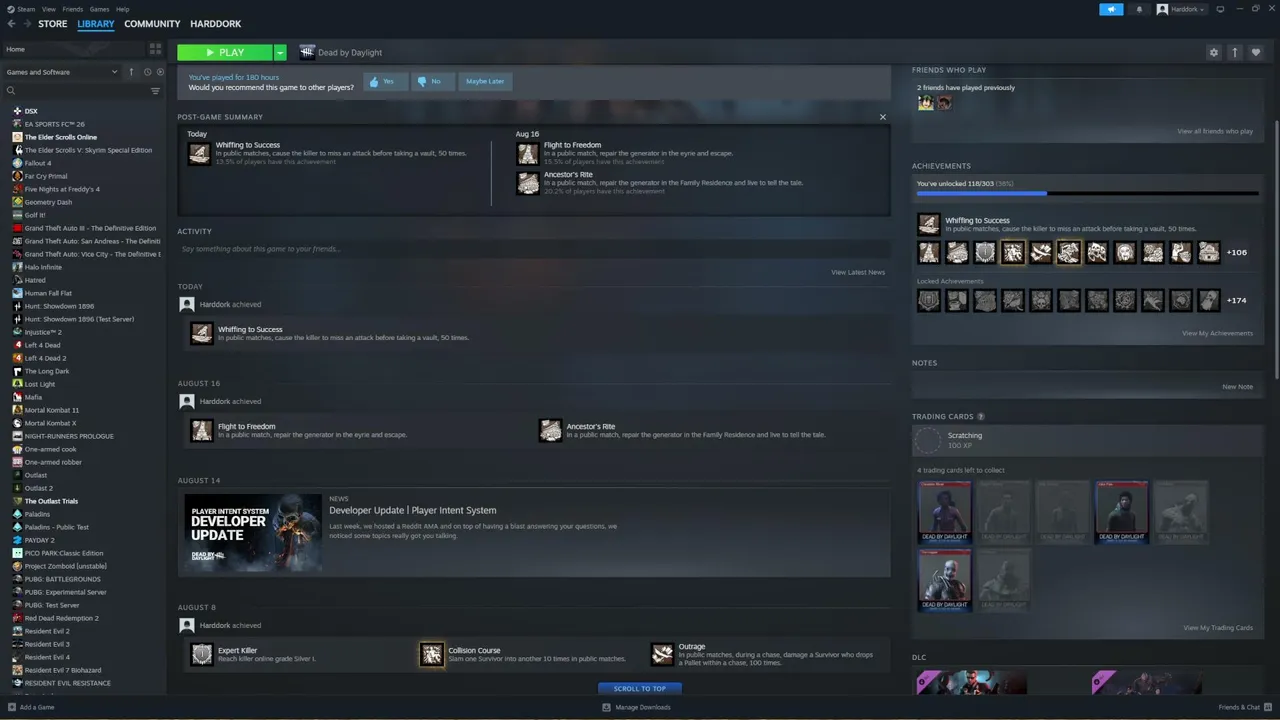Screen dimensions: 1280x720
Task: Open the Help menu
Action: tap(122, 9)
